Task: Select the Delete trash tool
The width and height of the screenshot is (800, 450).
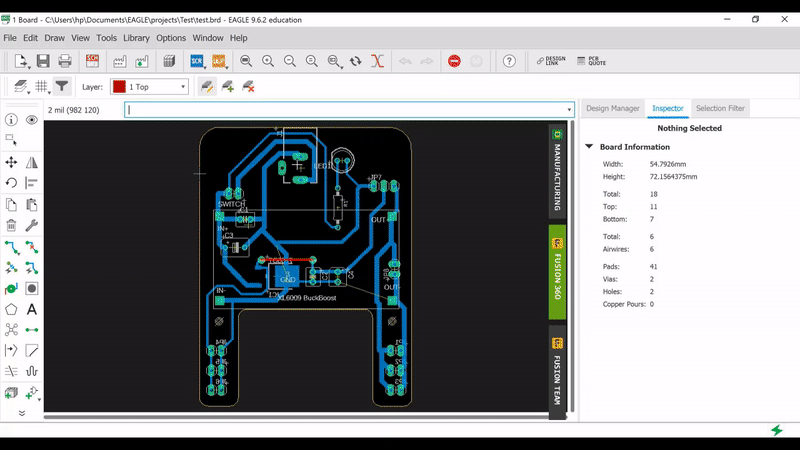Action: coord(11,226)
